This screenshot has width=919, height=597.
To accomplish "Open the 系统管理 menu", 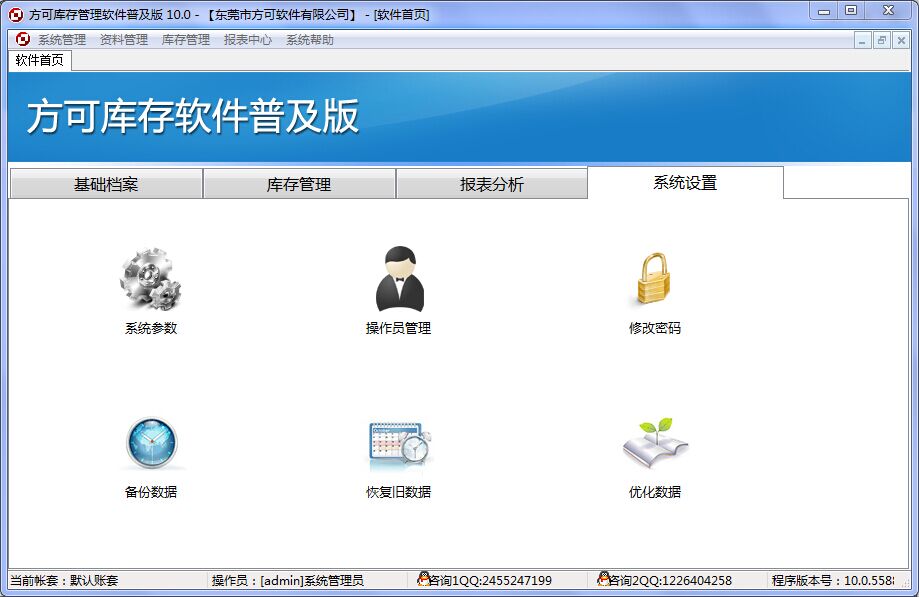I will coord(62,40).
